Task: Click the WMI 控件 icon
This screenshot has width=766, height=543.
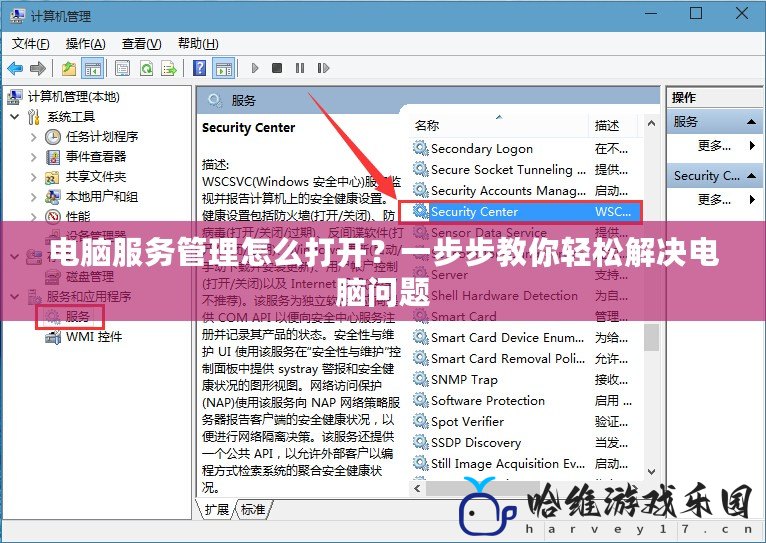Action: [53, 337]
